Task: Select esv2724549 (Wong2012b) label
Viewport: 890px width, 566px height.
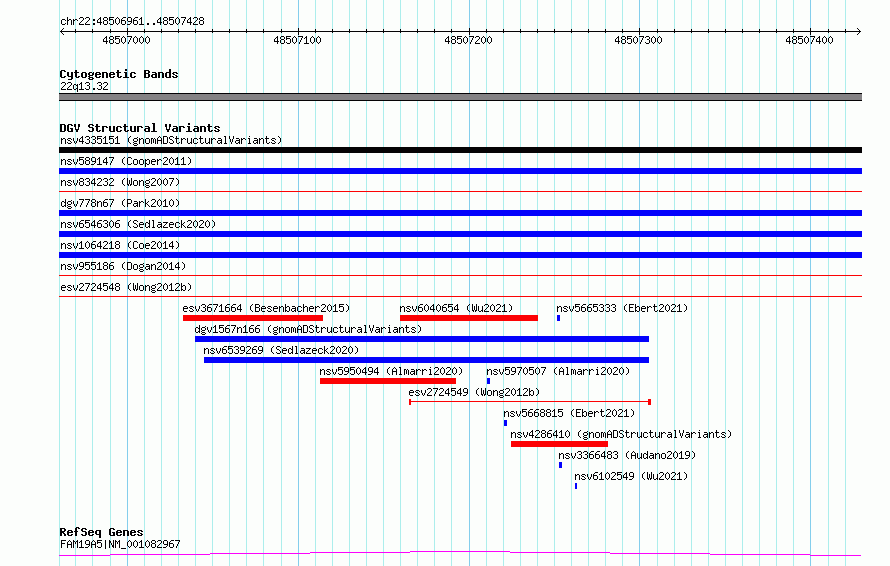Action: [474, 392]
